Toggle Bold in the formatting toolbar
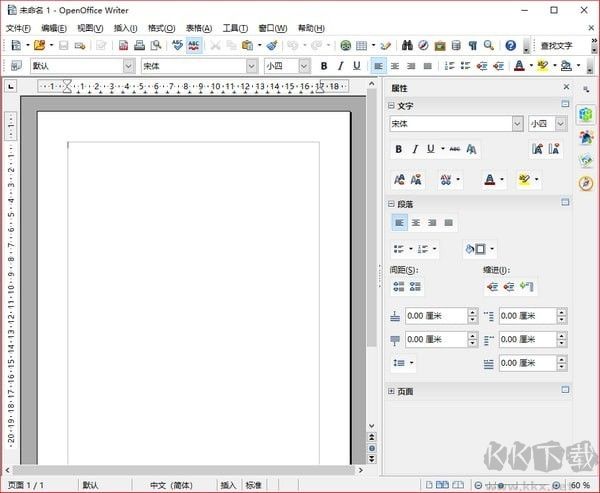Screen dimensions: 600x493 (x=324, y=66)
